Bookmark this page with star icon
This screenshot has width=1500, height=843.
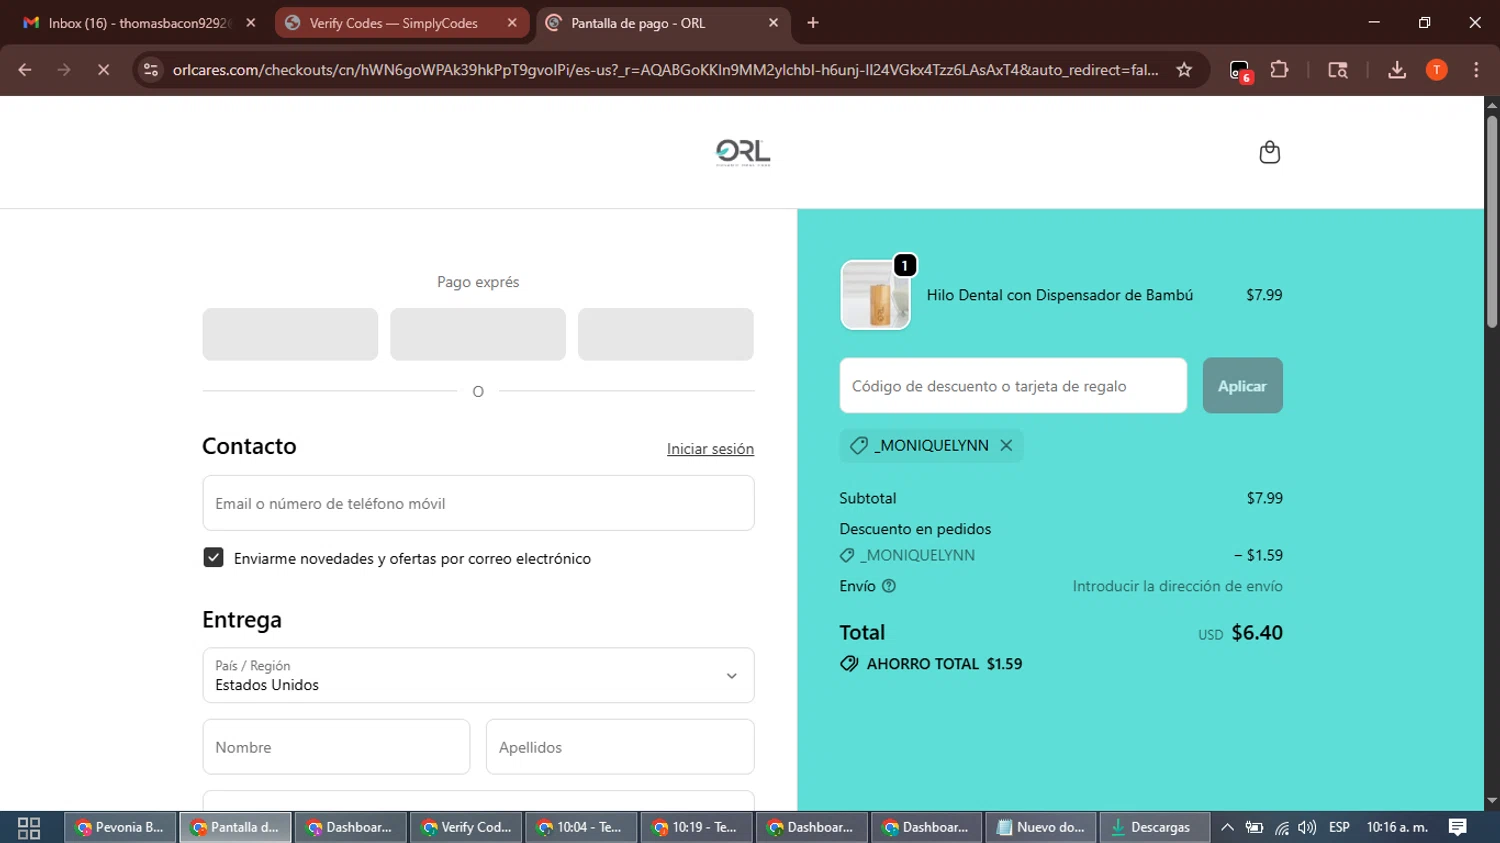(x=1184, y=70)
